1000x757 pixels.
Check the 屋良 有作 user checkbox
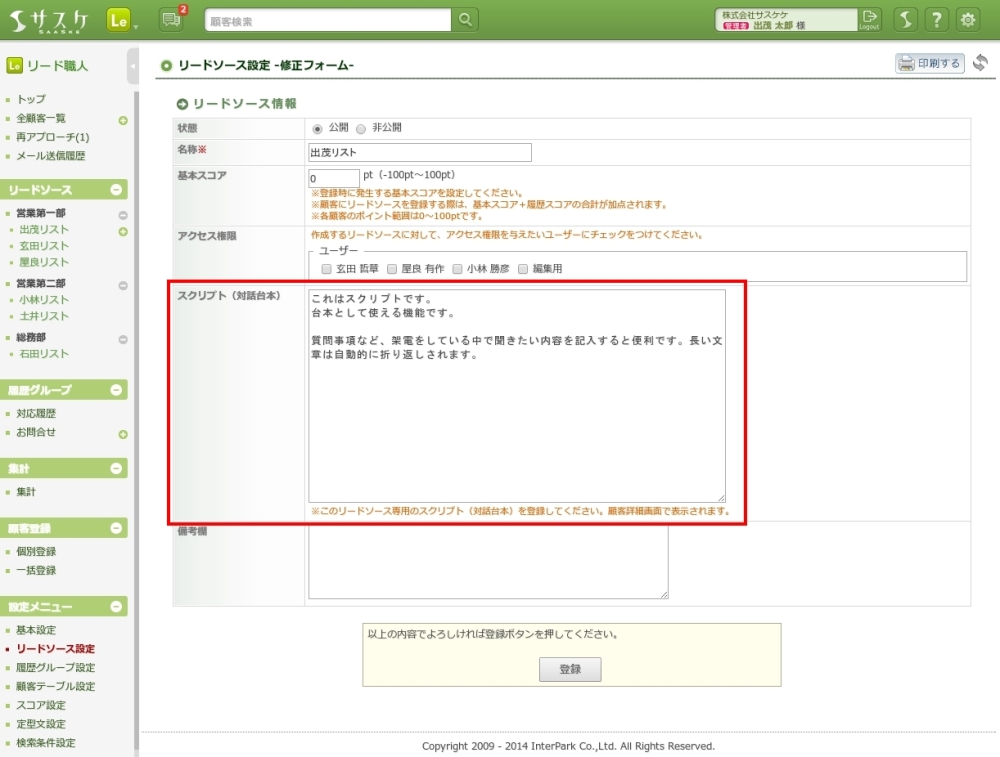pos(392,268)
